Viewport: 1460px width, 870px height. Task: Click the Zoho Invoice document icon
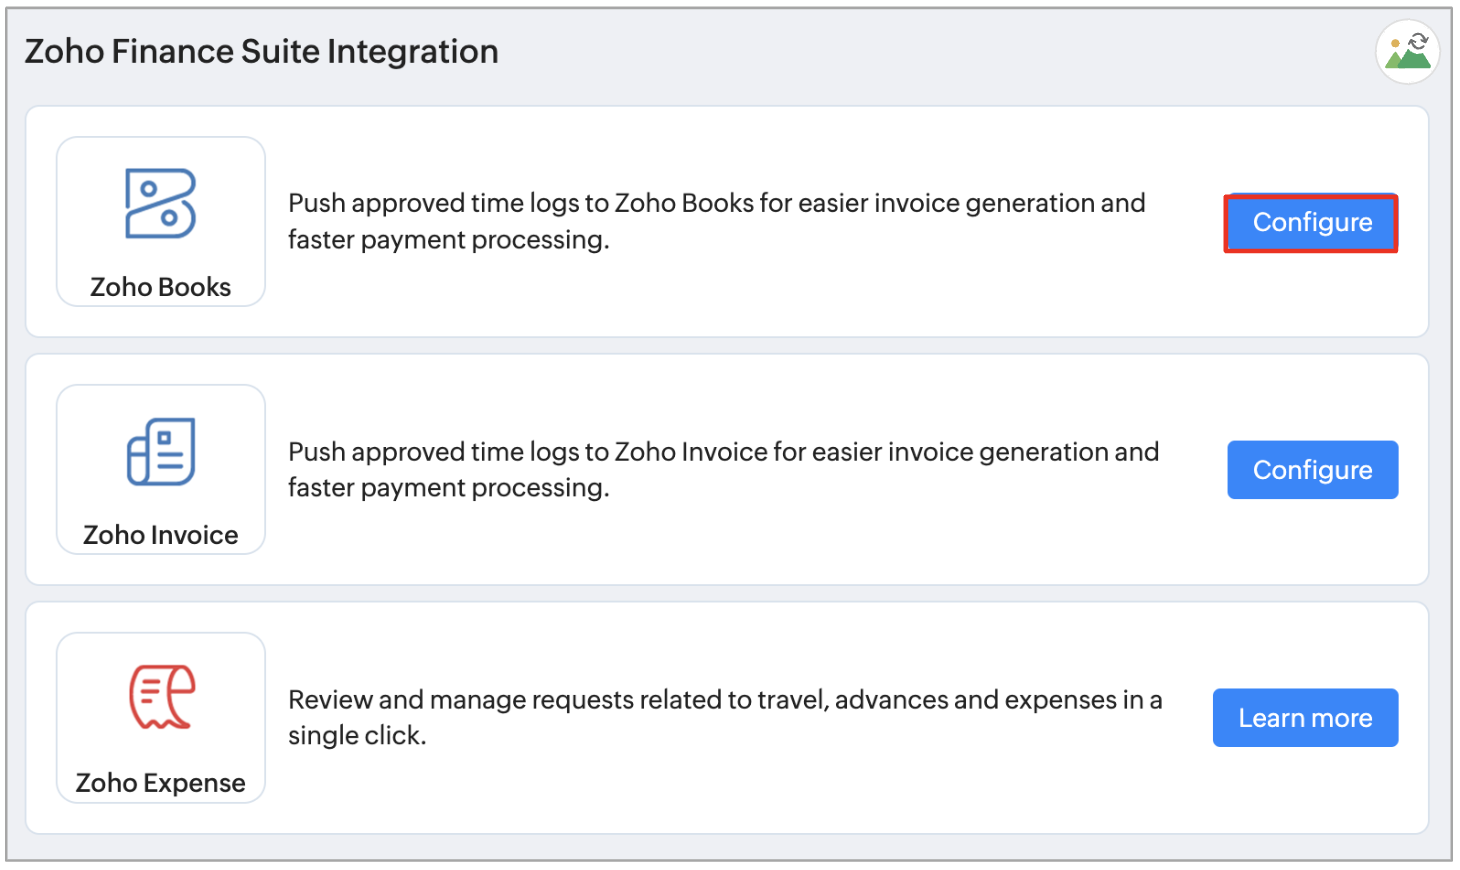point(160,452)
